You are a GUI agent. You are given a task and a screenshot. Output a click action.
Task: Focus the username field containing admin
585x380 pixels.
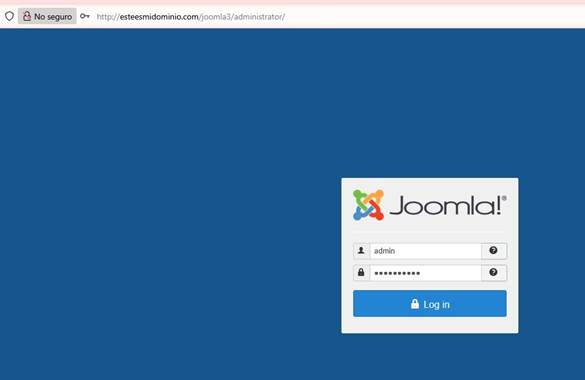tap(425, 251)
